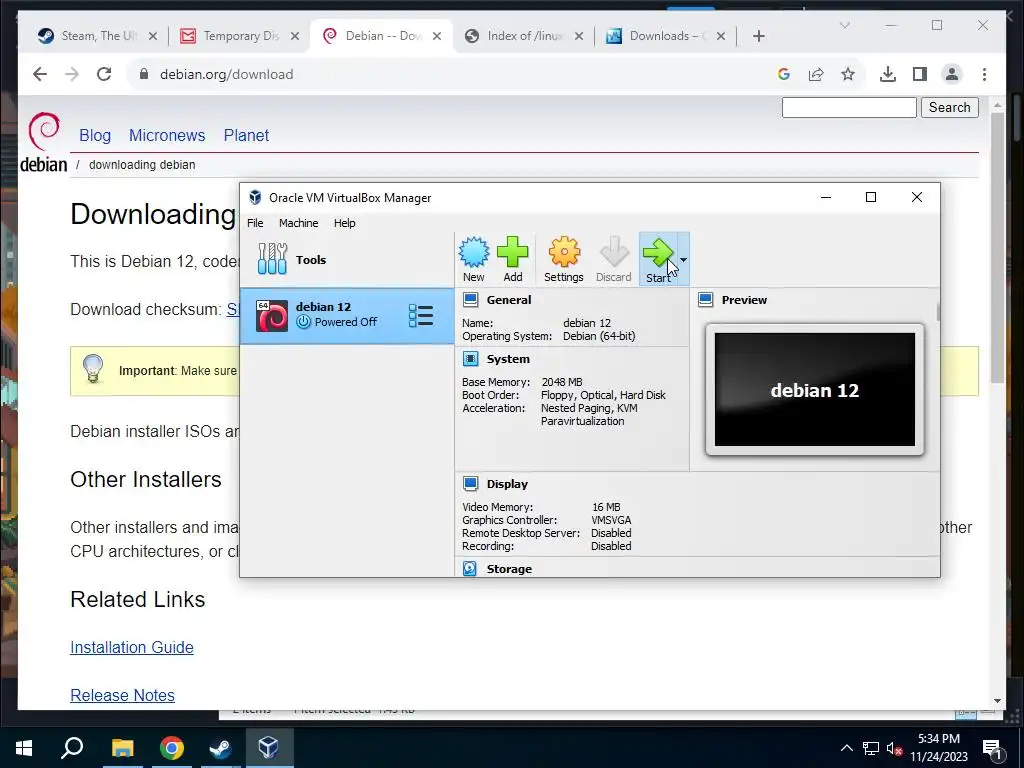Expand Chrome tab search chevron

point(844,25)
